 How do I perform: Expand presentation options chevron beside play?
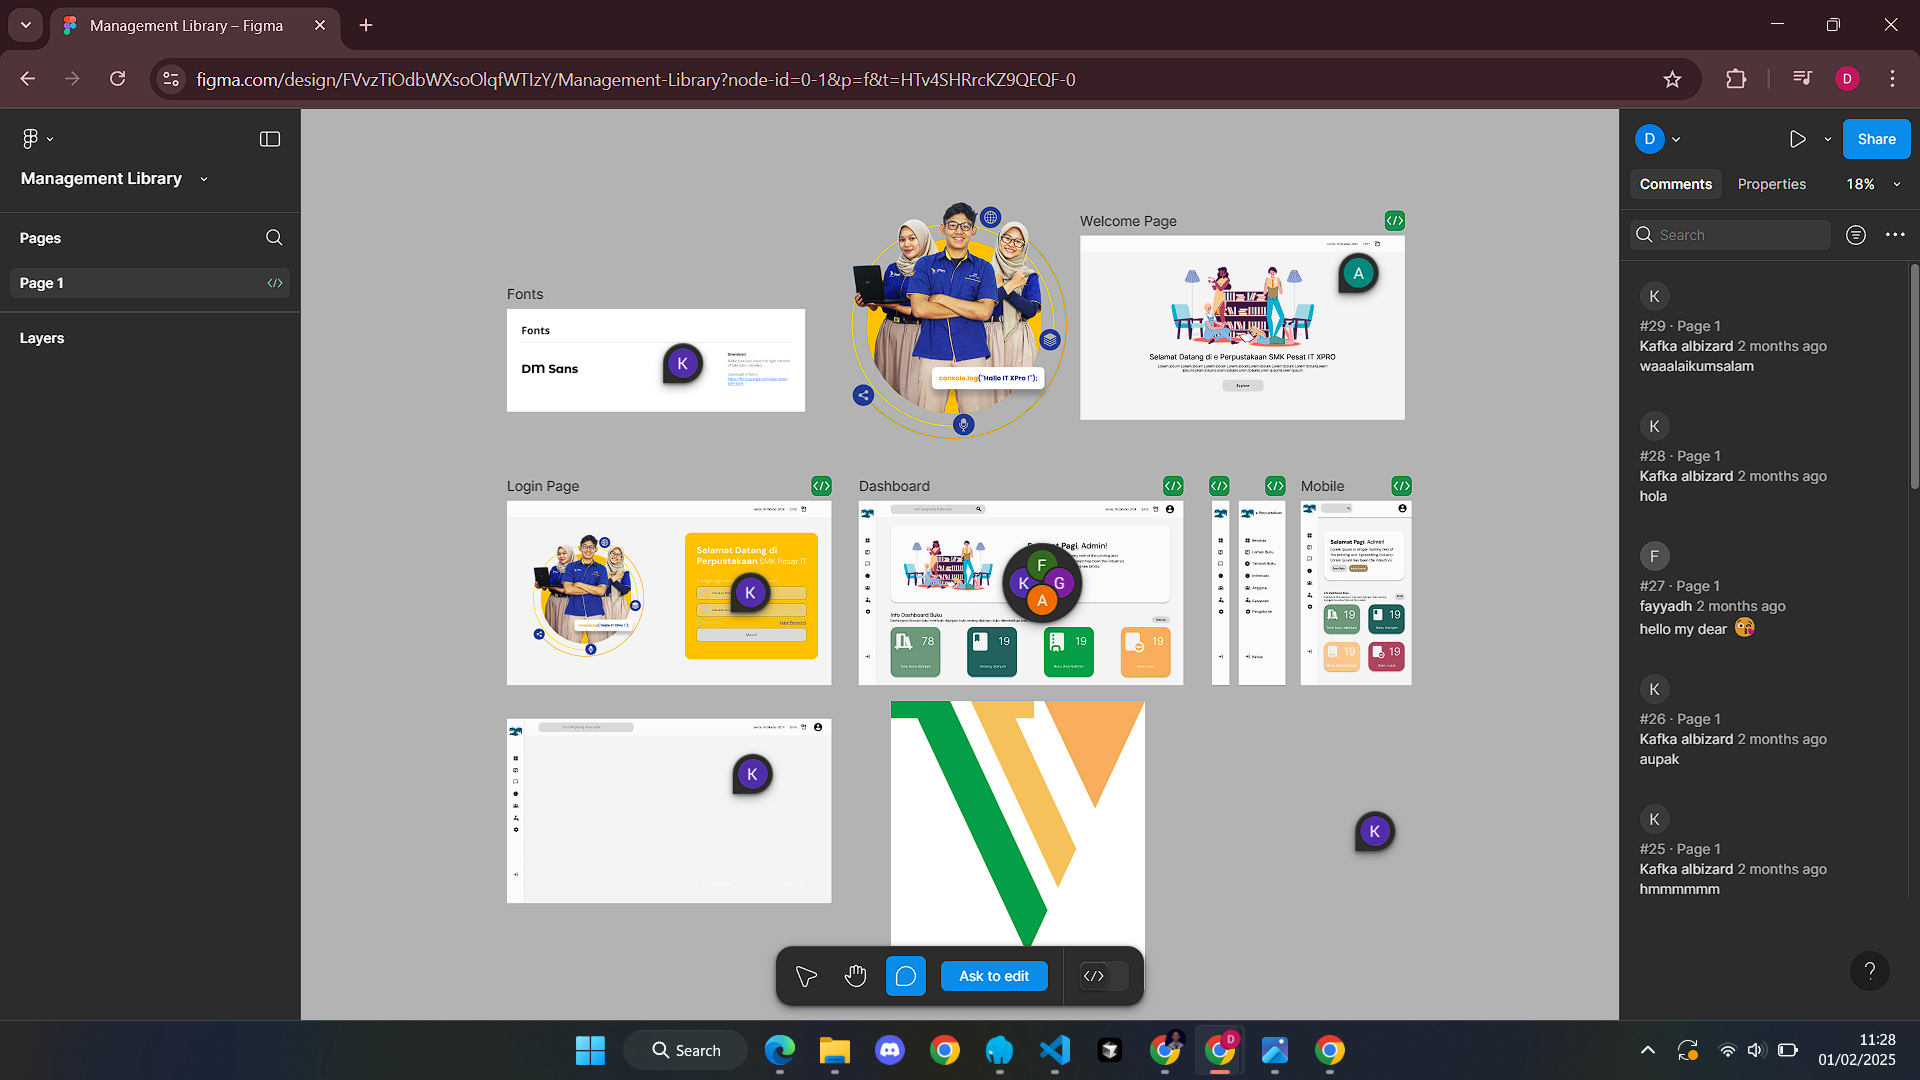(1828, 139)
